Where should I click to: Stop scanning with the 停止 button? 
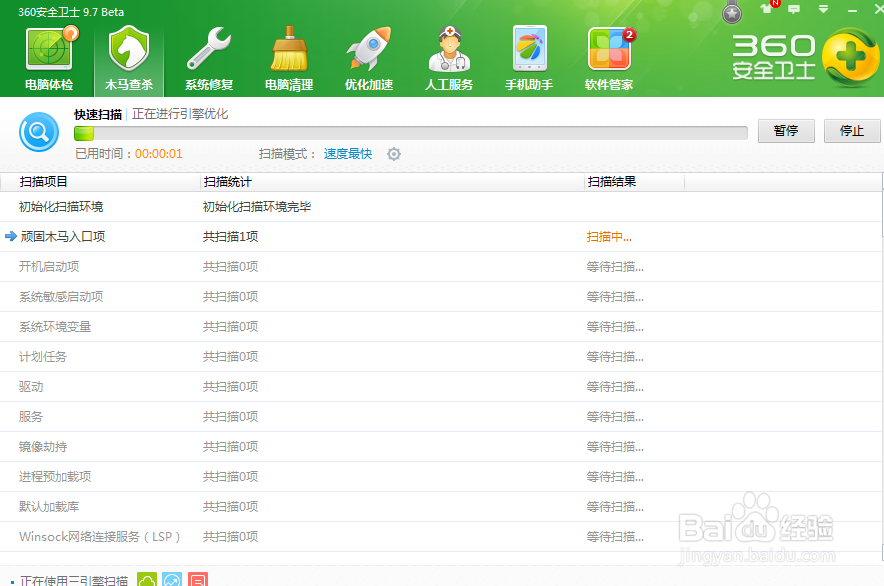tap(851, 131)
